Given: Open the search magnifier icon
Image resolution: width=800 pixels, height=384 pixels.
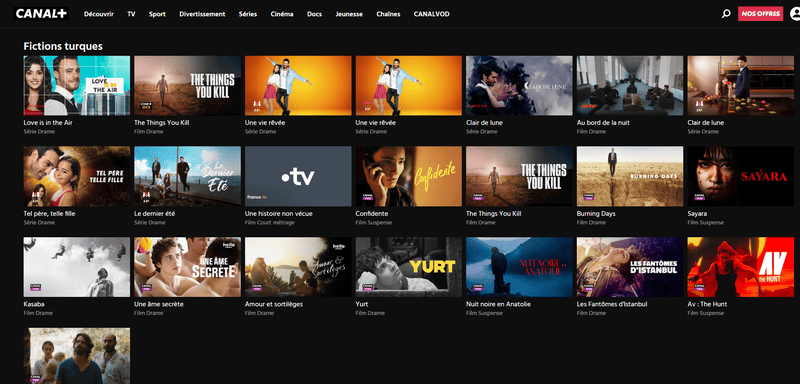Looking at the screenshot, I should click(726, 14).
